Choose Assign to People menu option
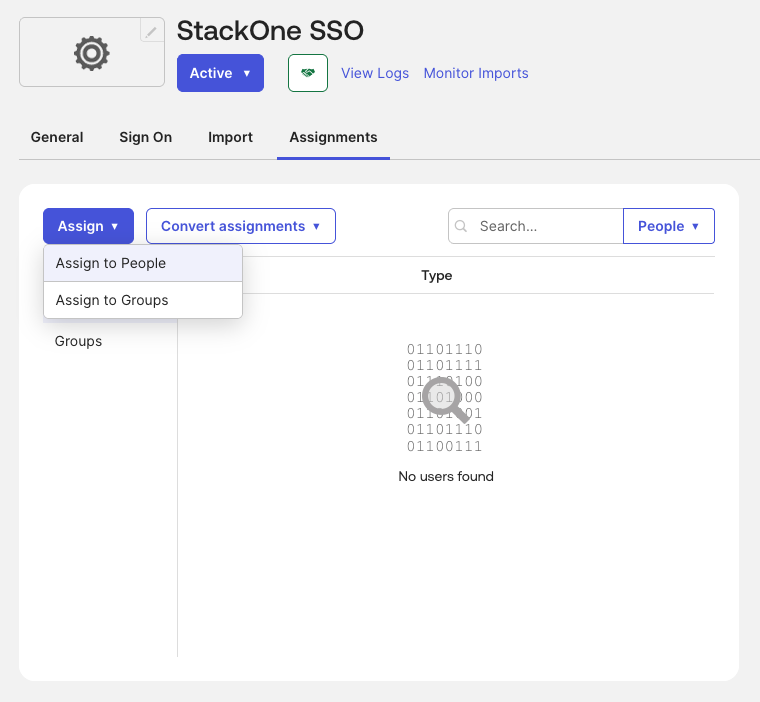The height and width of the screenshot is (702, 760). pyautogui.click(x=143, y=263)
